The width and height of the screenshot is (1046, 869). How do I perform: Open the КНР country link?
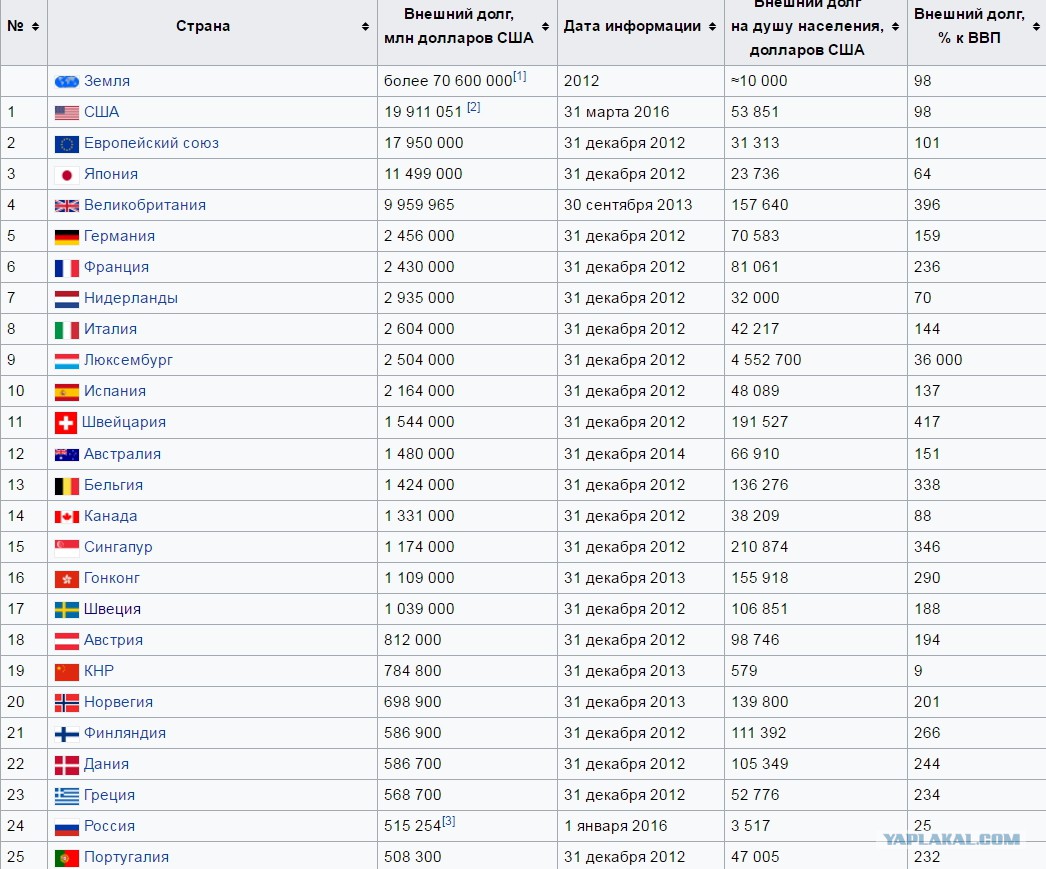(x=99, y=671)
